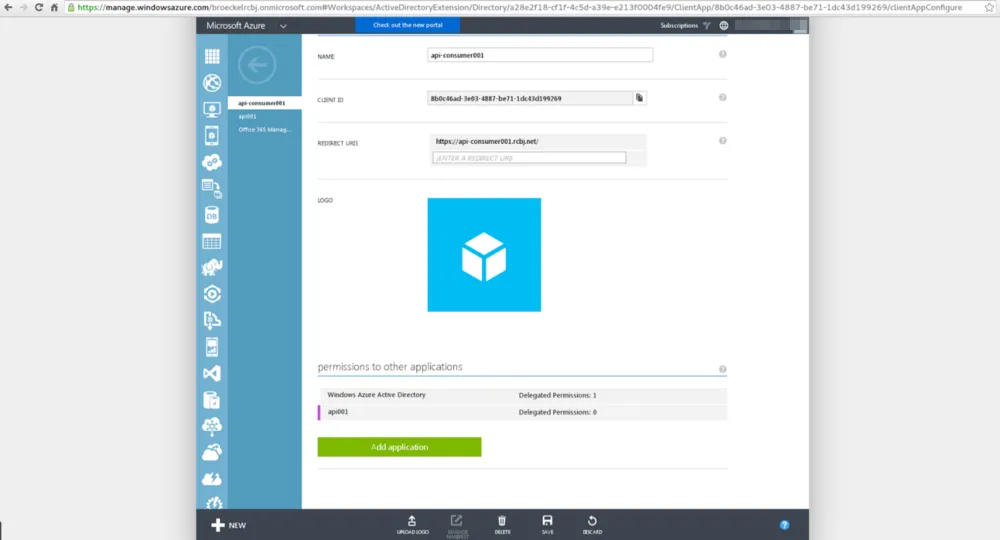The height and width of the screenshot is (540, 1000).
Task: Click the browser home button
Action: [x=54, y=8]
